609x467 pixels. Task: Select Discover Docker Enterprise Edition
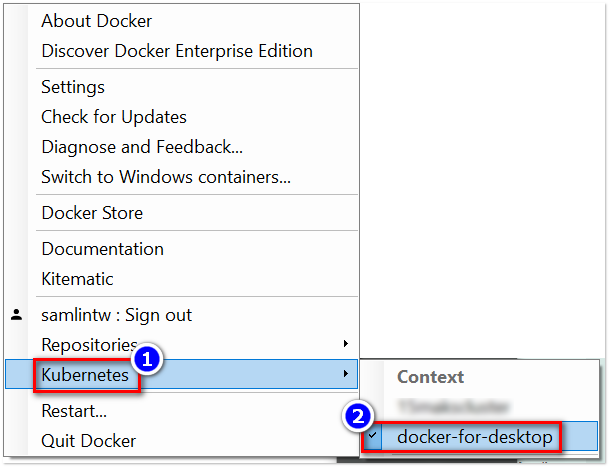pyautogui.click(x=176, y=51)
